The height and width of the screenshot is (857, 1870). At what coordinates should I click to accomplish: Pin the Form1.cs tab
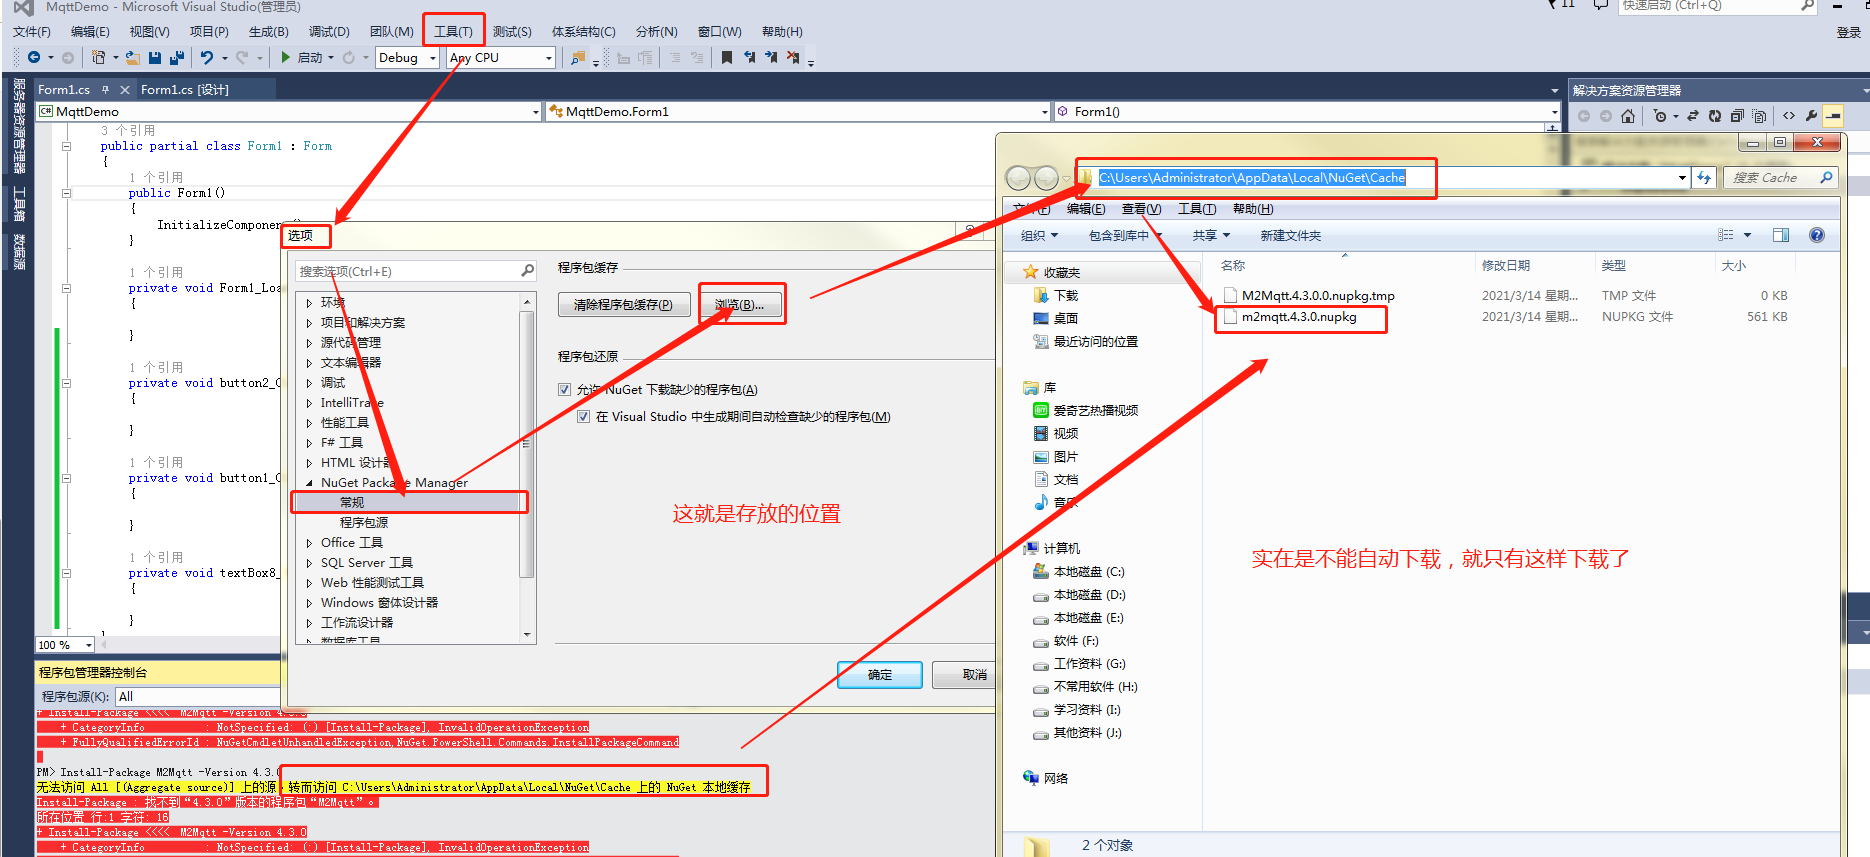105,90
